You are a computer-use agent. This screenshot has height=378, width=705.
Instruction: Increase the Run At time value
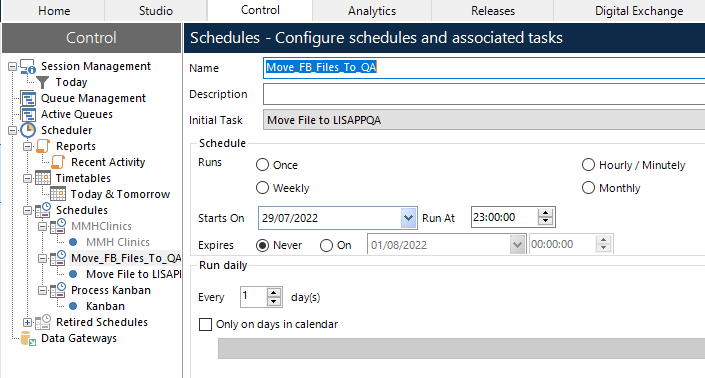click(545, 213)
